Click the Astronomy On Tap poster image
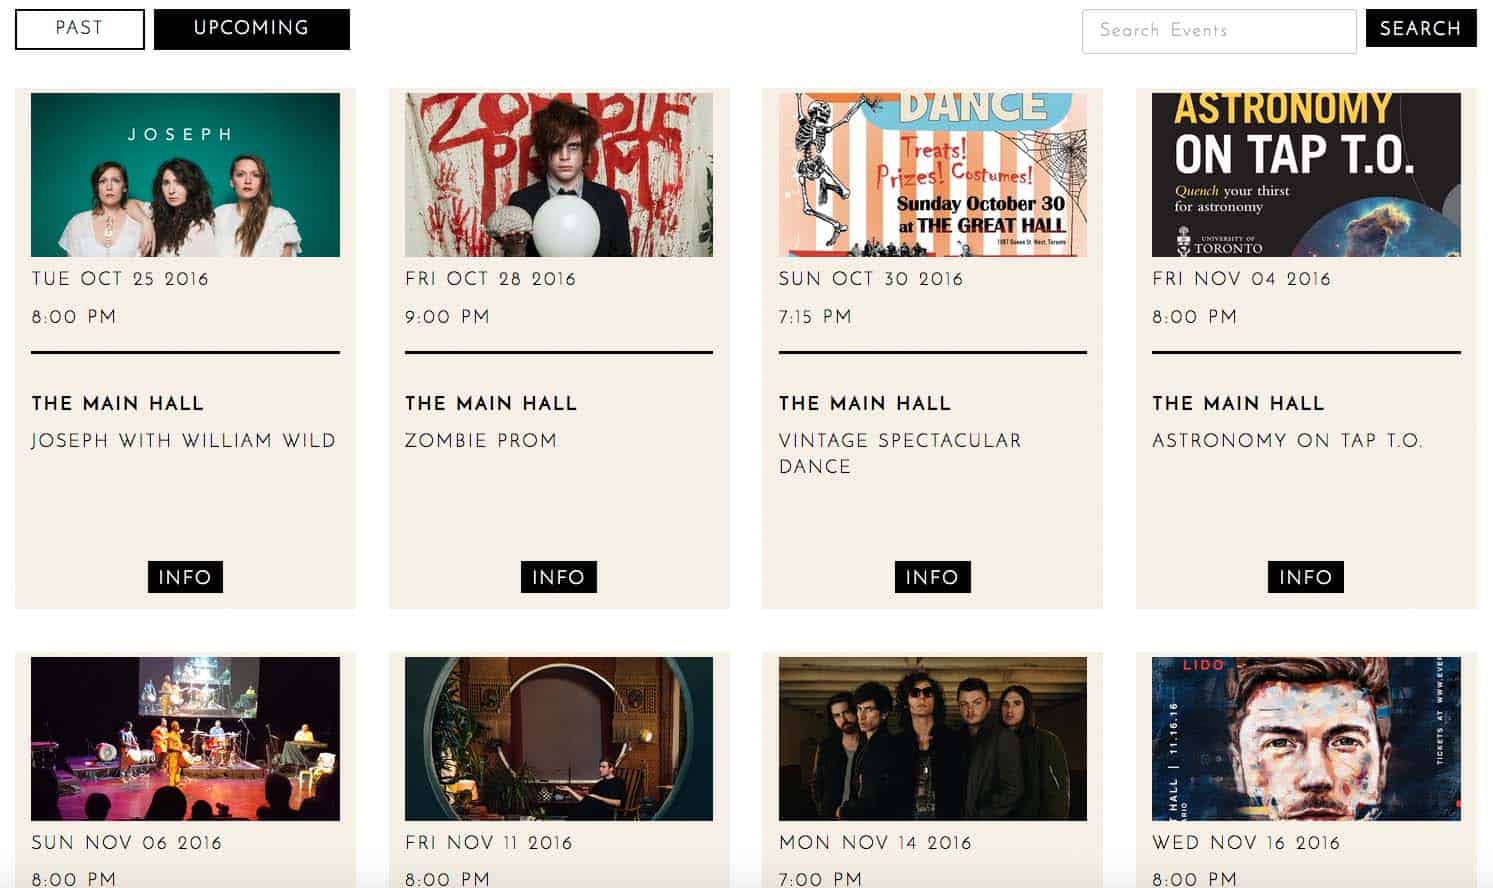This screenshot has width=1493, height=888. (1306, 175)
